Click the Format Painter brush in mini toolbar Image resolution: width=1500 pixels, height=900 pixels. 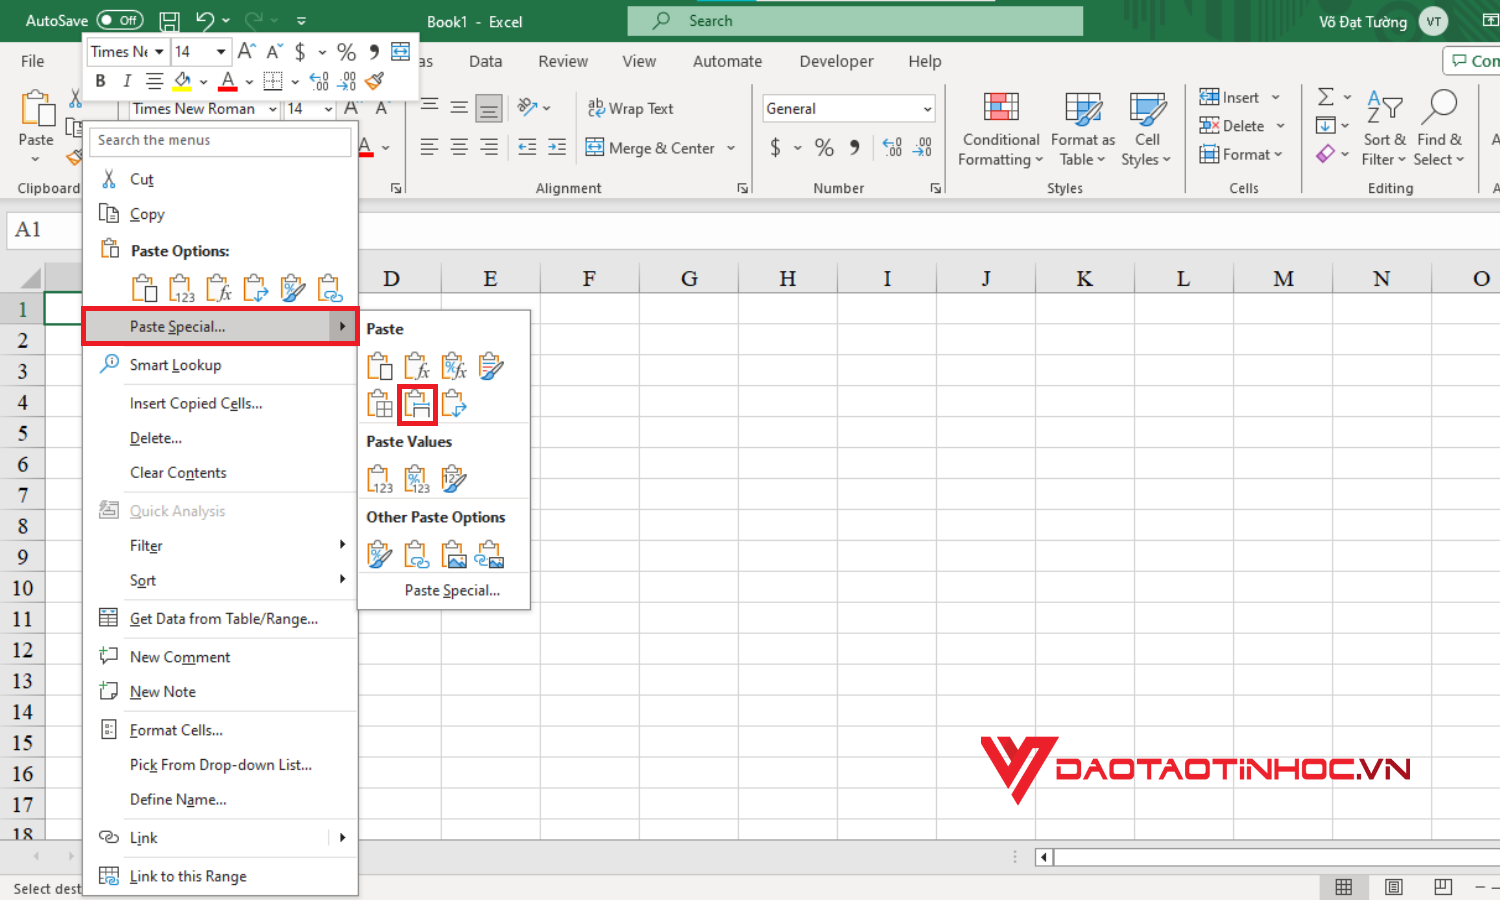tap(374, 81)
